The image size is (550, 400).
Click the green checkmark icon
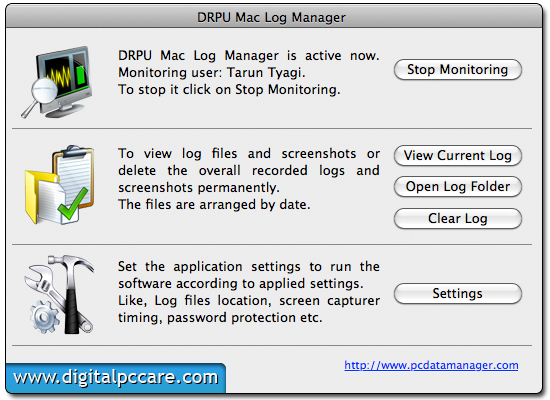pyautogui.click(x=73, y=204)
